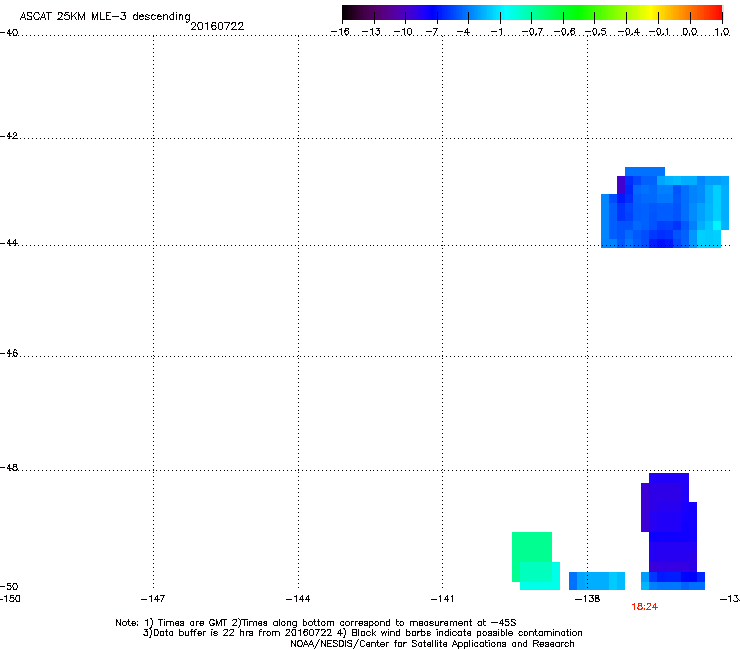Screen dimensions: 740x650
Task: Click the longitude label -150
Action: pyautogui.click(x=10, y=599)
